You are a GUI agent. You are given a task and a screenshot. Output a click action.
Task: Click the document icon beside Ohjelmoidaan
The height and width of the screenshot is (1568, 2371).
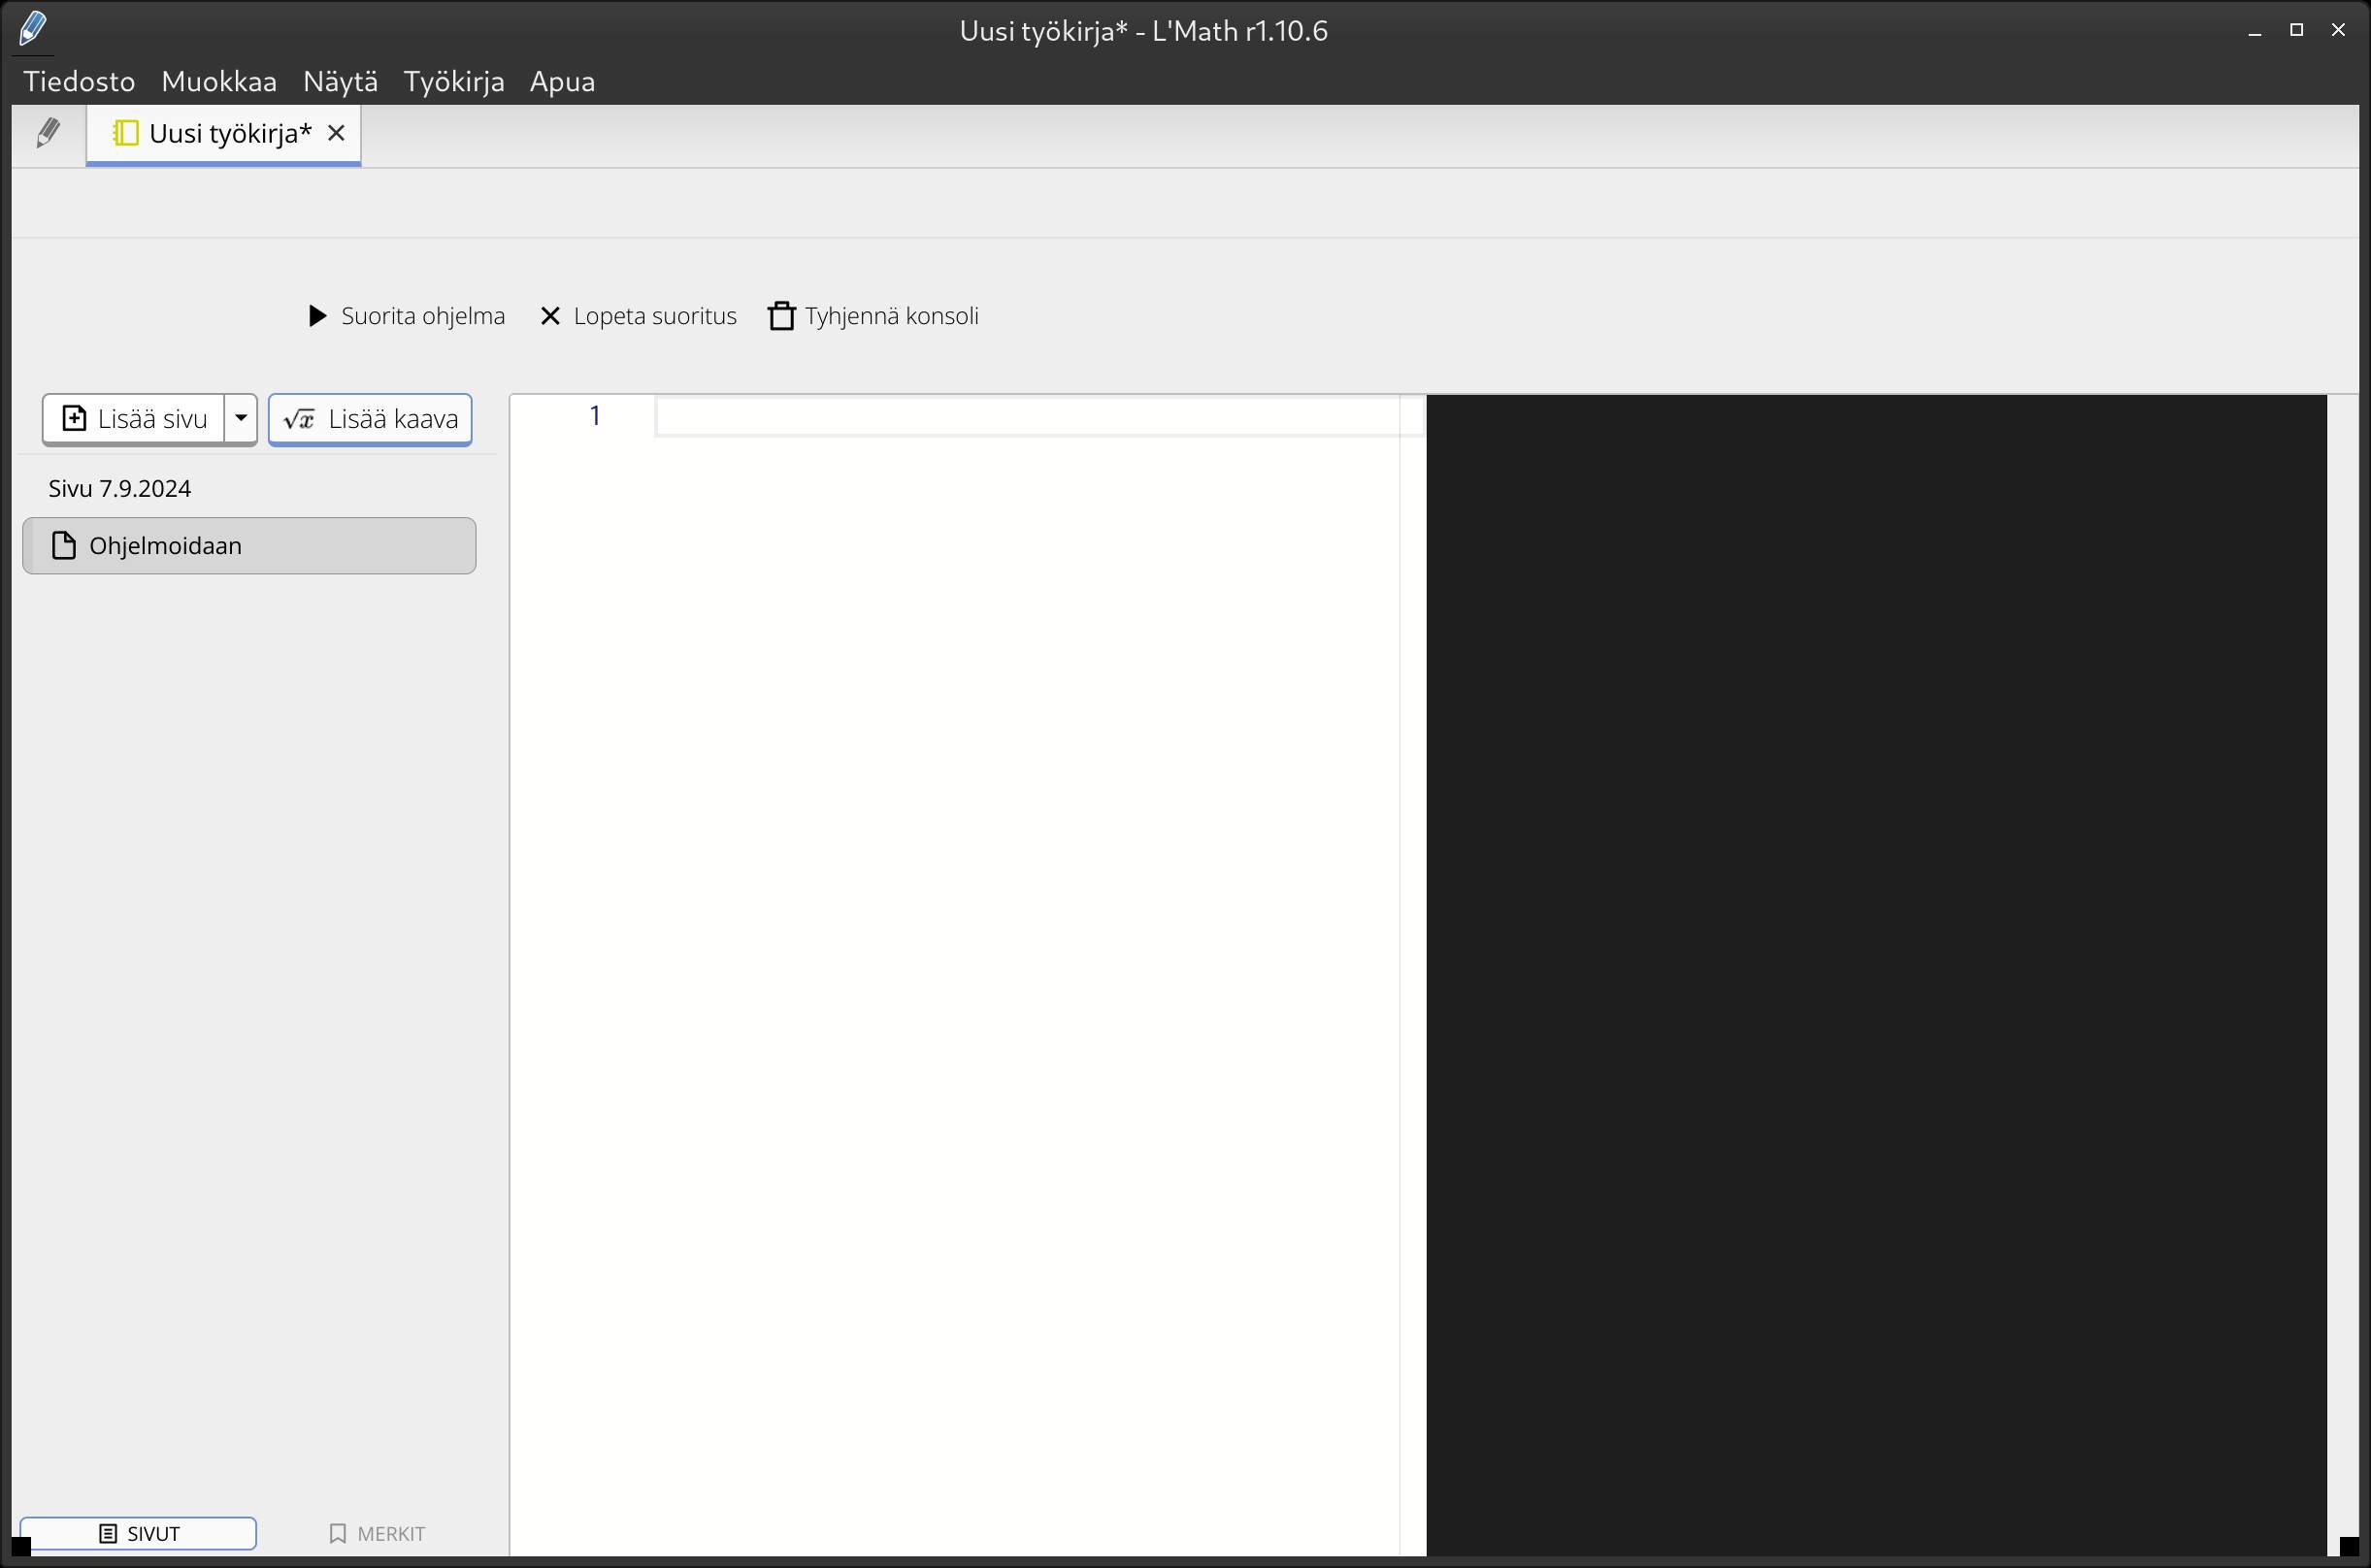click(64, 546)
